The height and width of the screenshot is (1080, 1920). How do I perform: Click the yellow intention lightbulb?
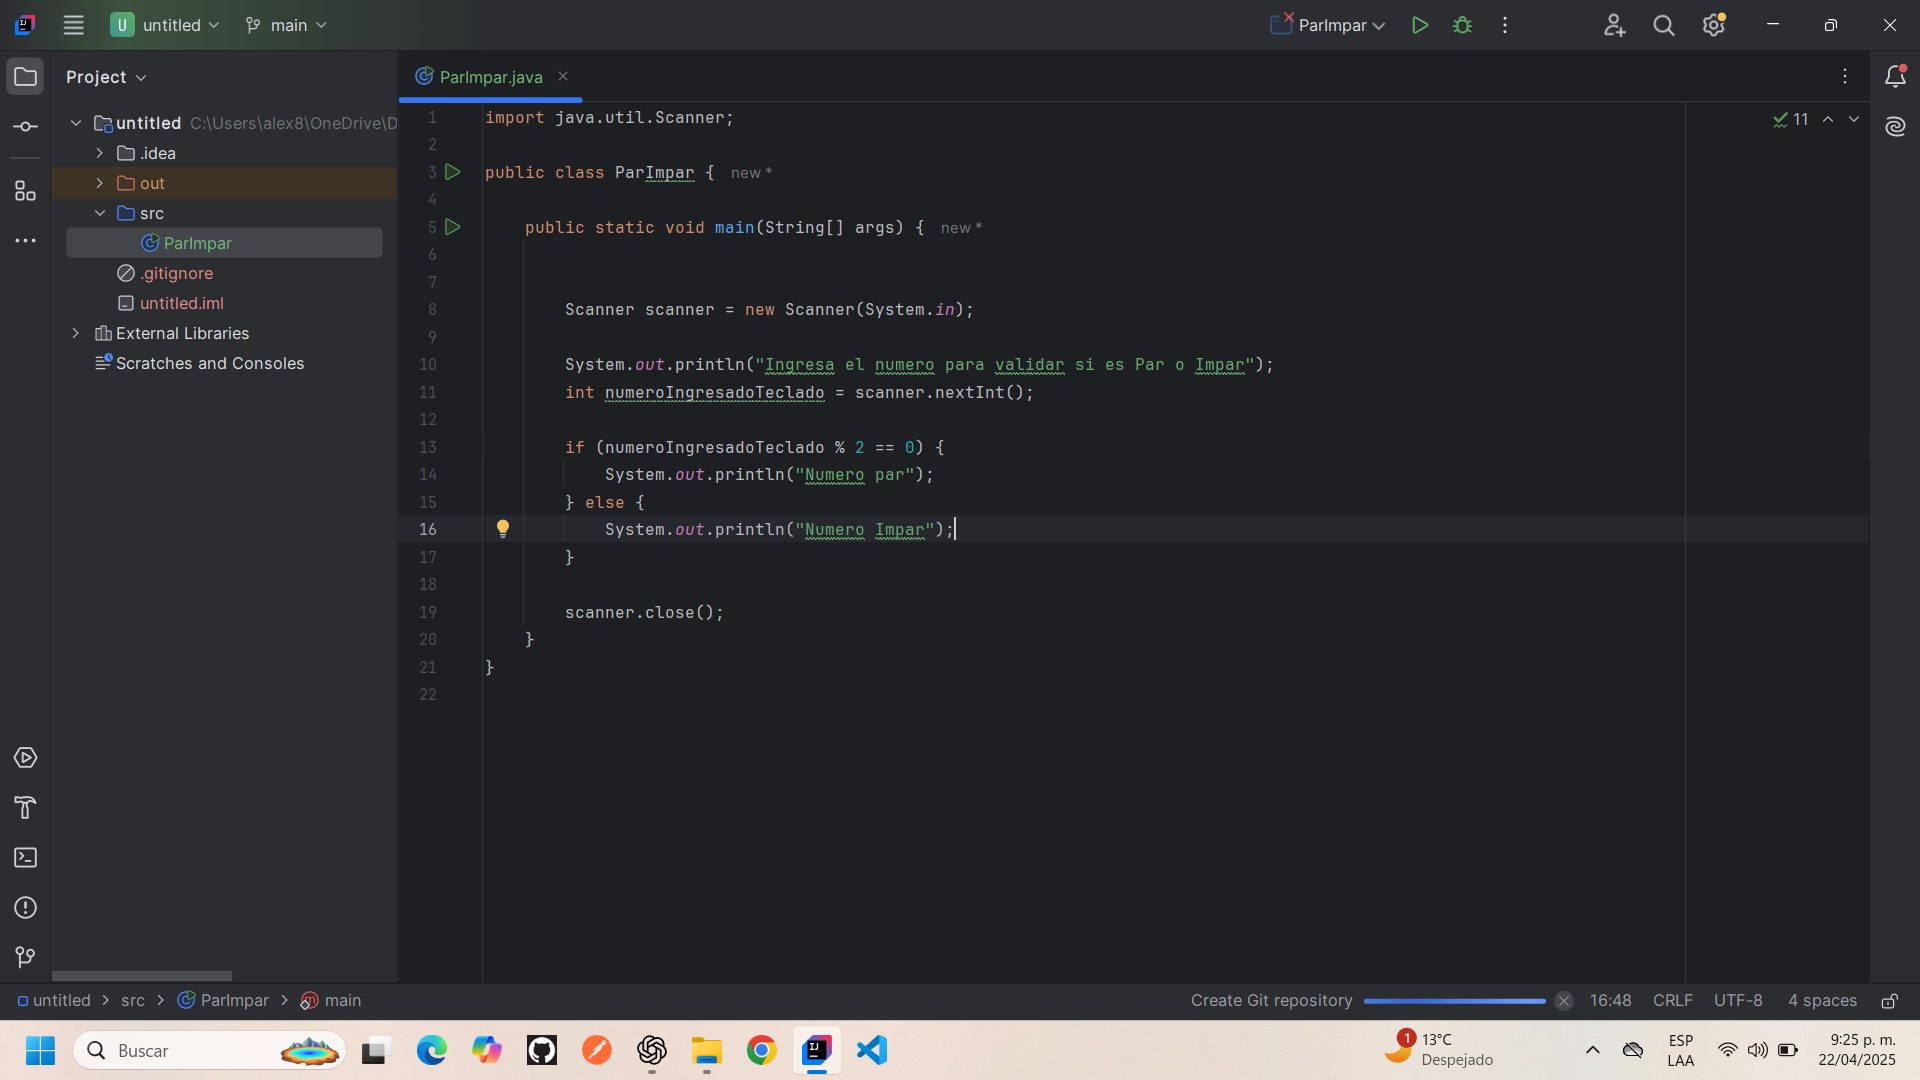[503, 529]
